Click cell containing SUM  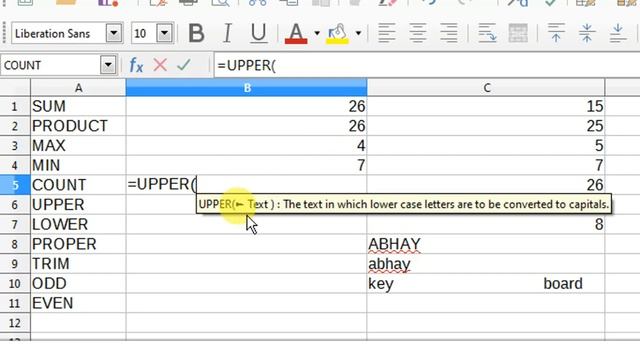78,107
